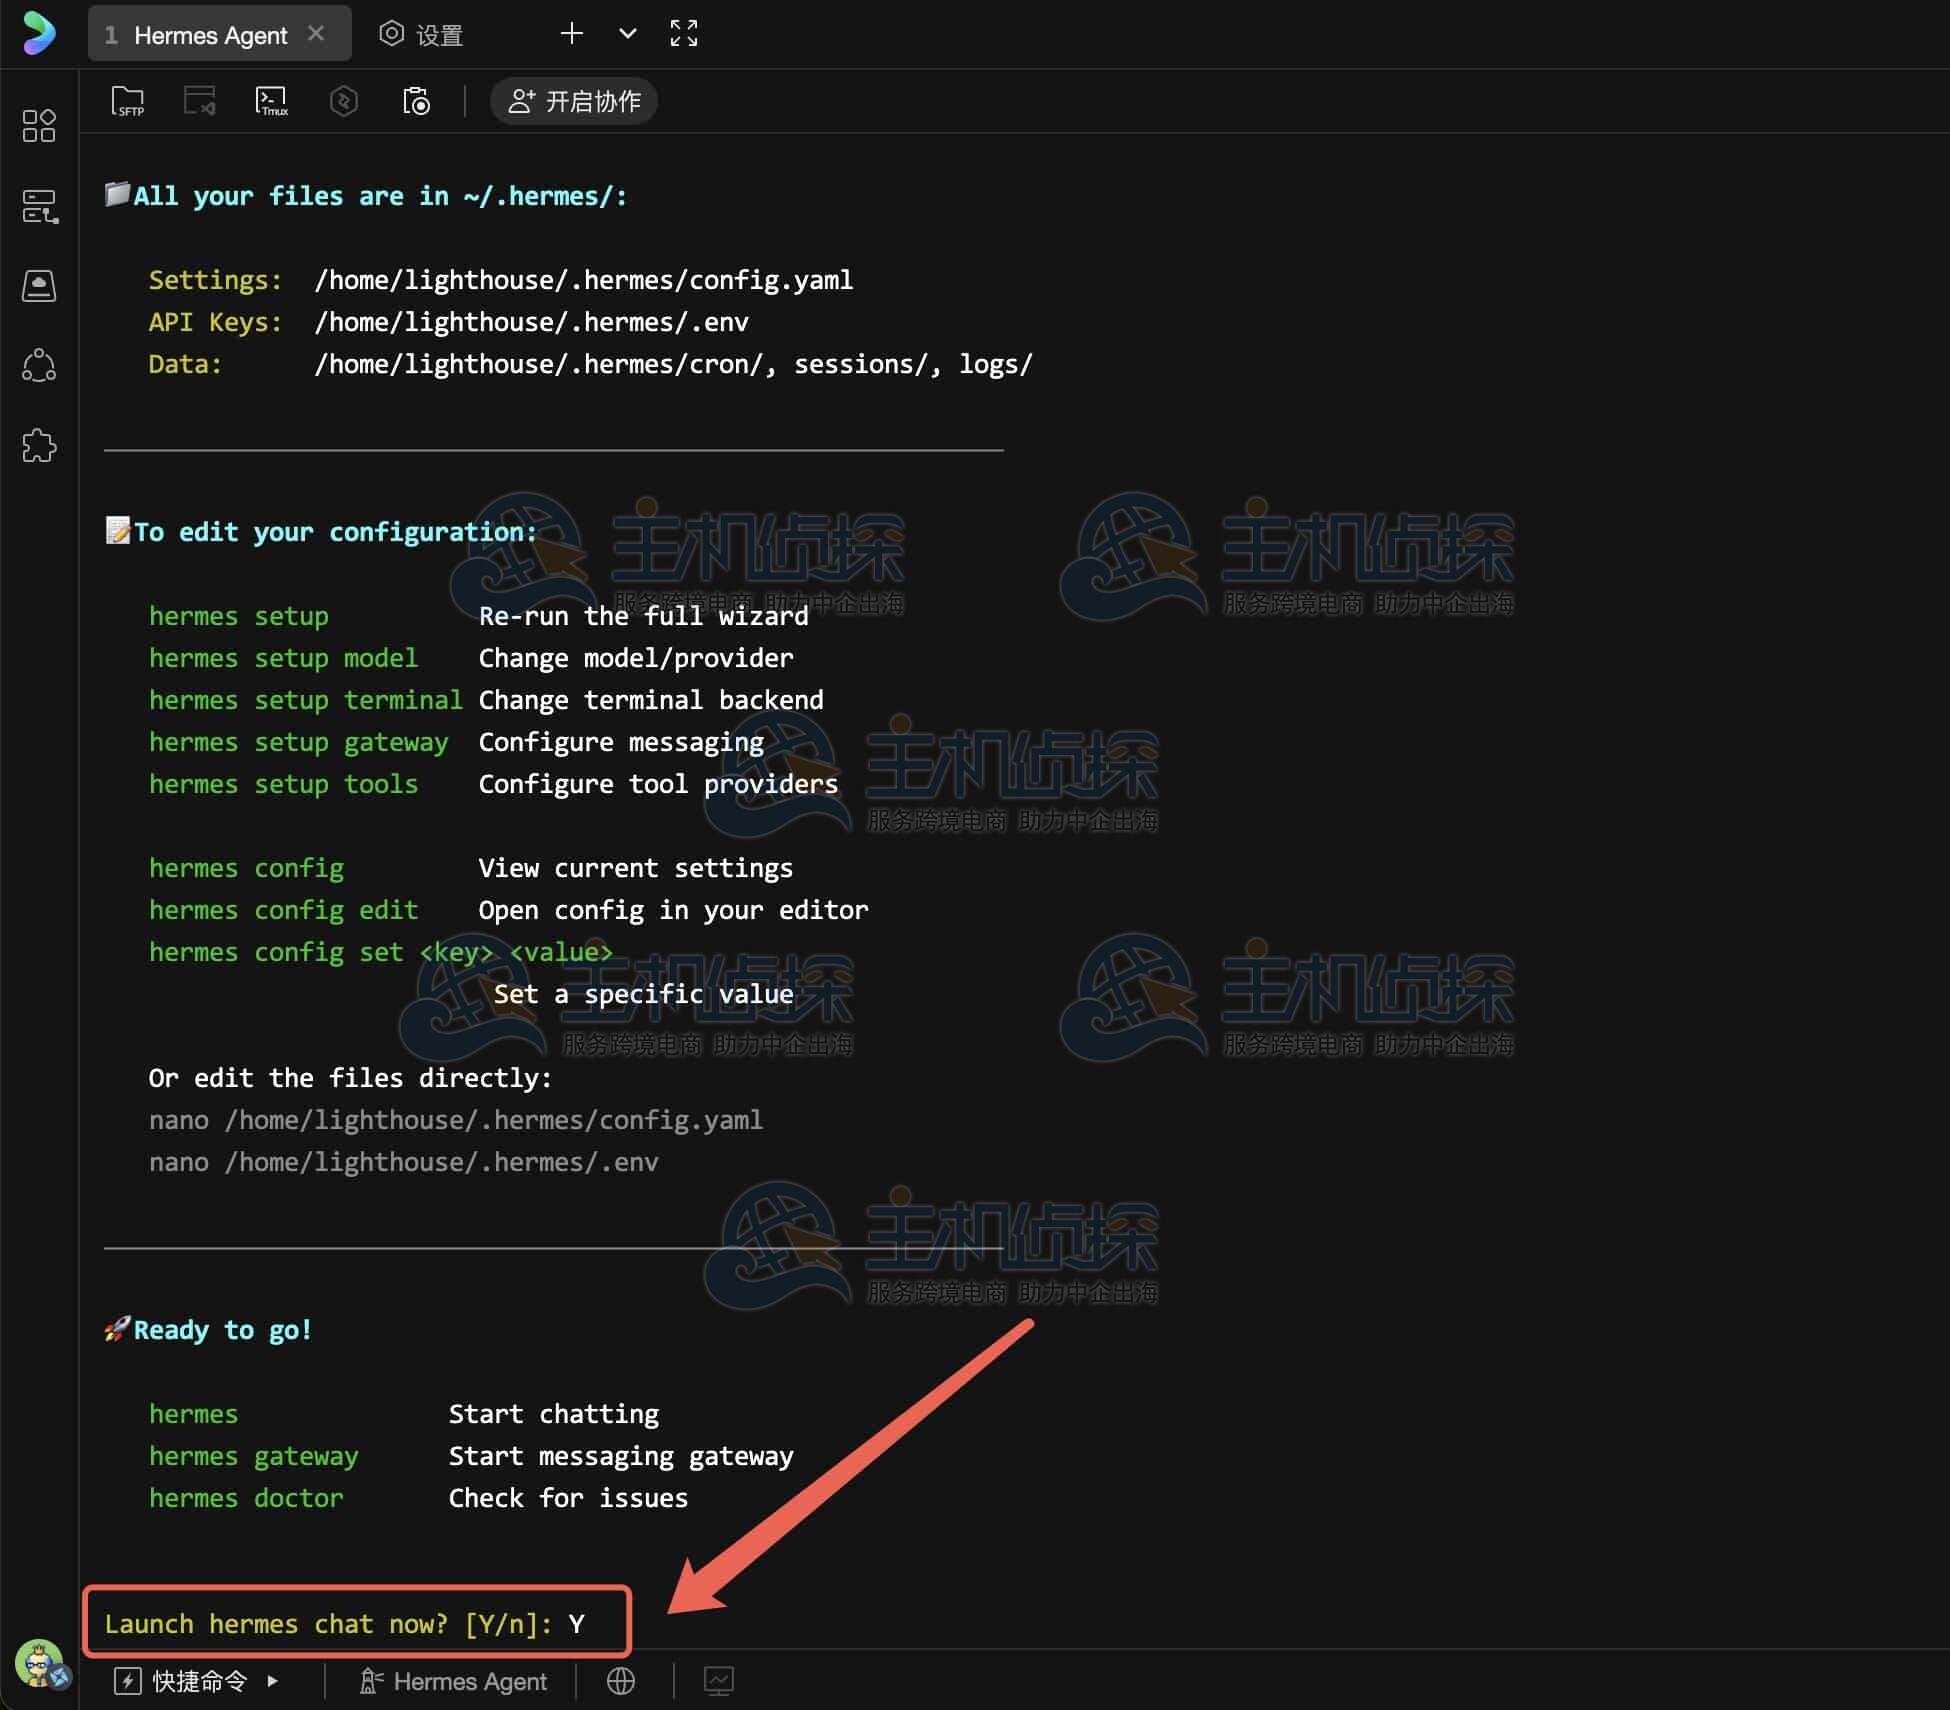Expand the tab list dropdown chevron

[628, 34]
